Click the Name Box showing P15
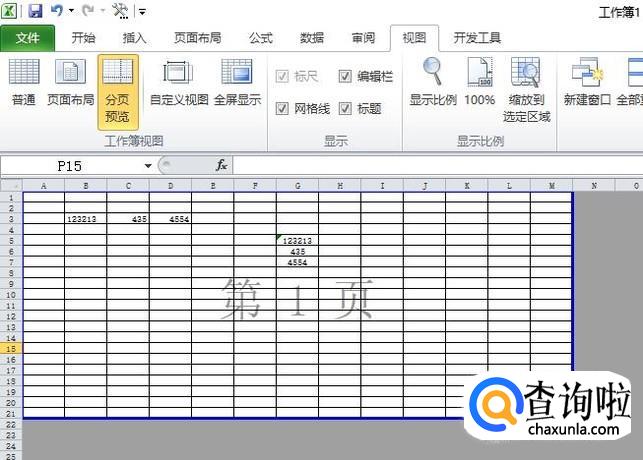The height and width of the screenshot is (460, 643). coord(70,166)
